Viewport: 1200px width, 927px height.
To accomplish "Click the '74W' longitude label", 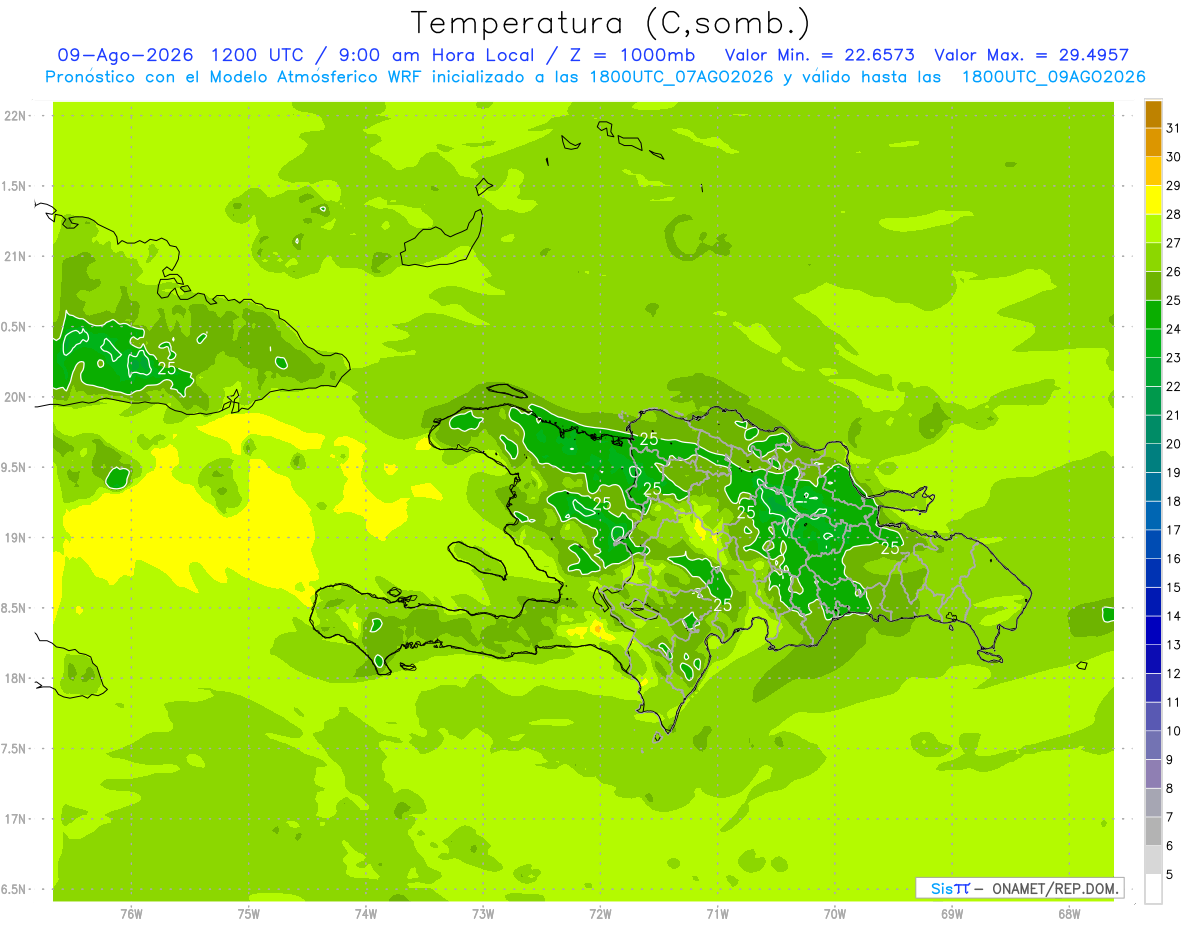I will click(365, 913).
